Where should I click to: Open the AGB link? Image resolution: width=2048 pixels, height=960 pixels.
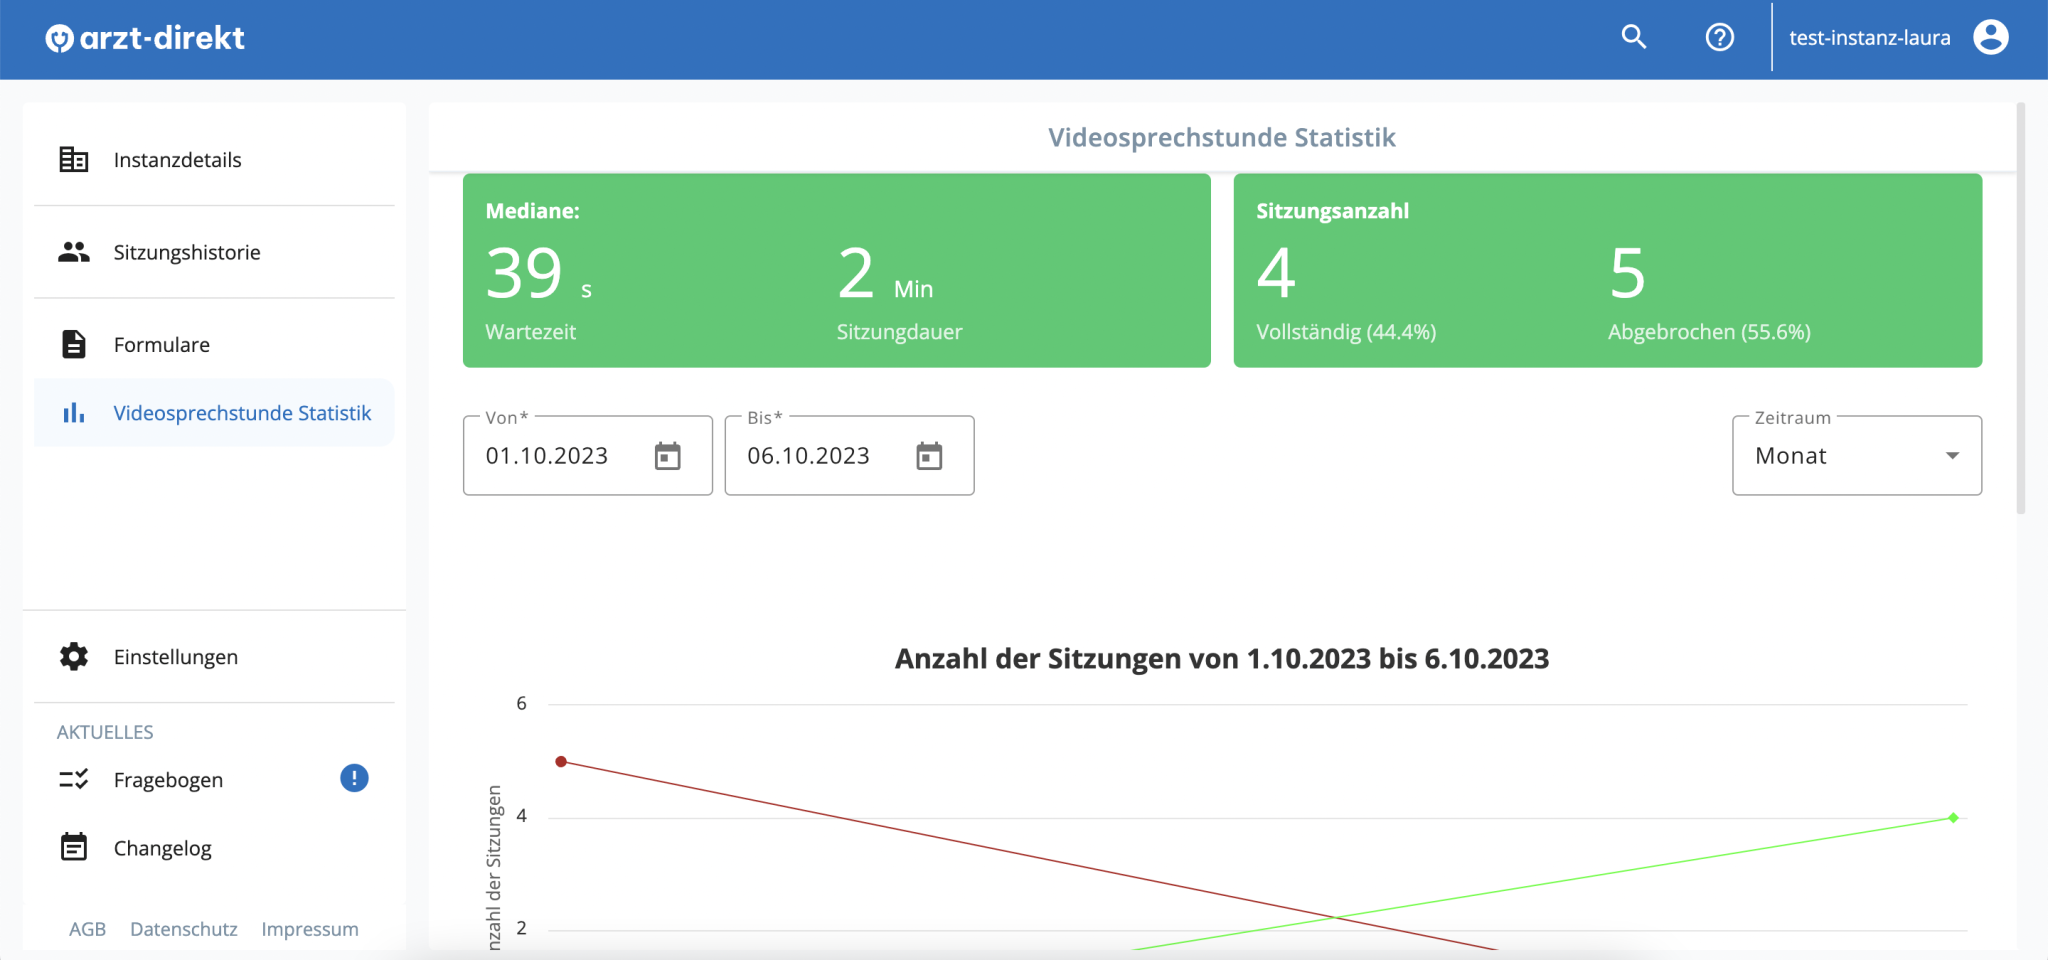tap(88, 928)
